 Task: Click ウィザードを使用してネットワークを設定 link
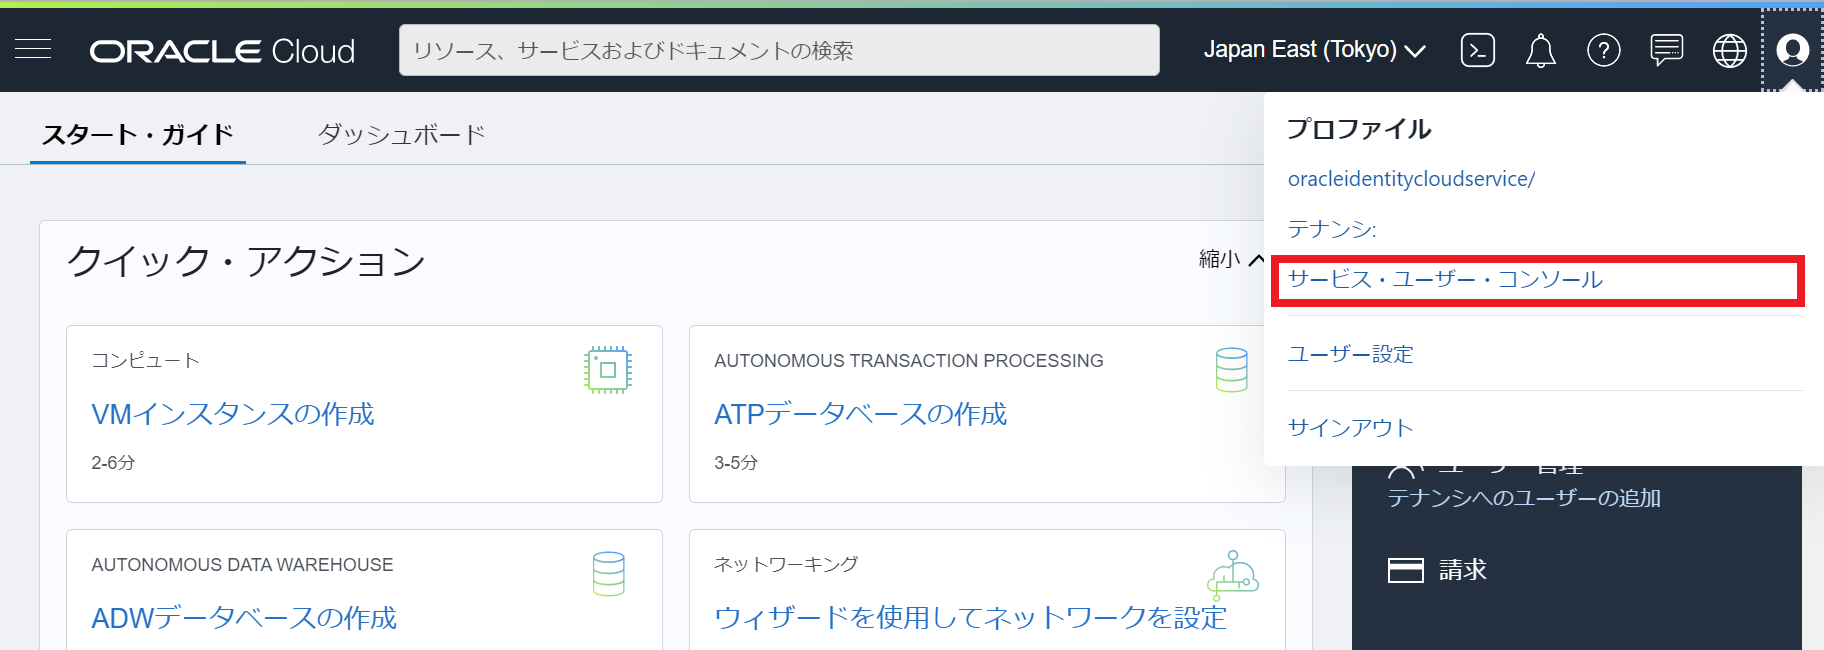click(x=970, y=618)
